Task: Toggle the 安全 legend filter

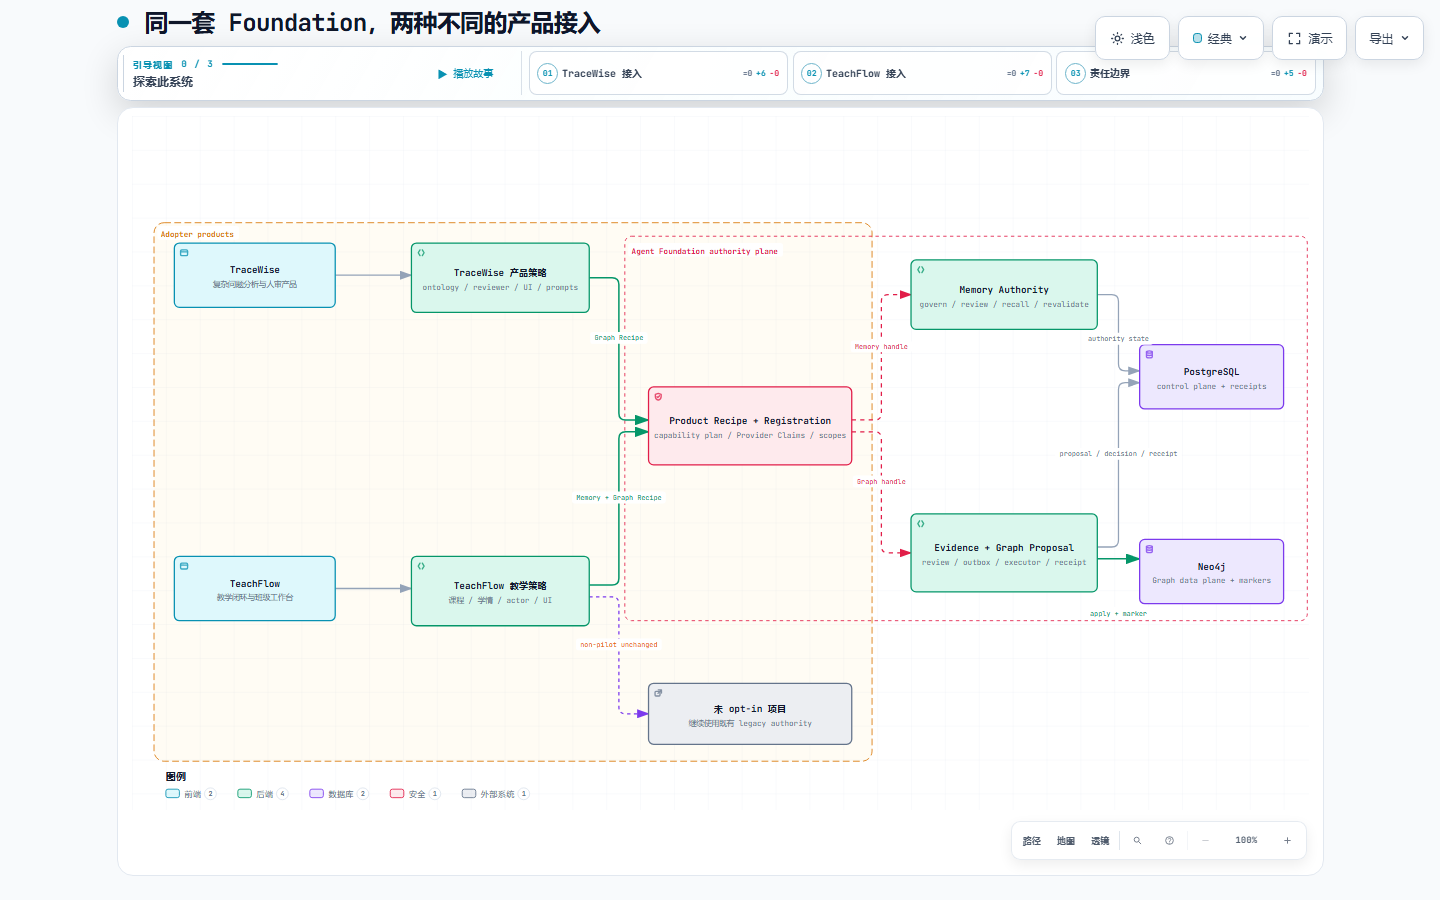Action: [415, 794]
